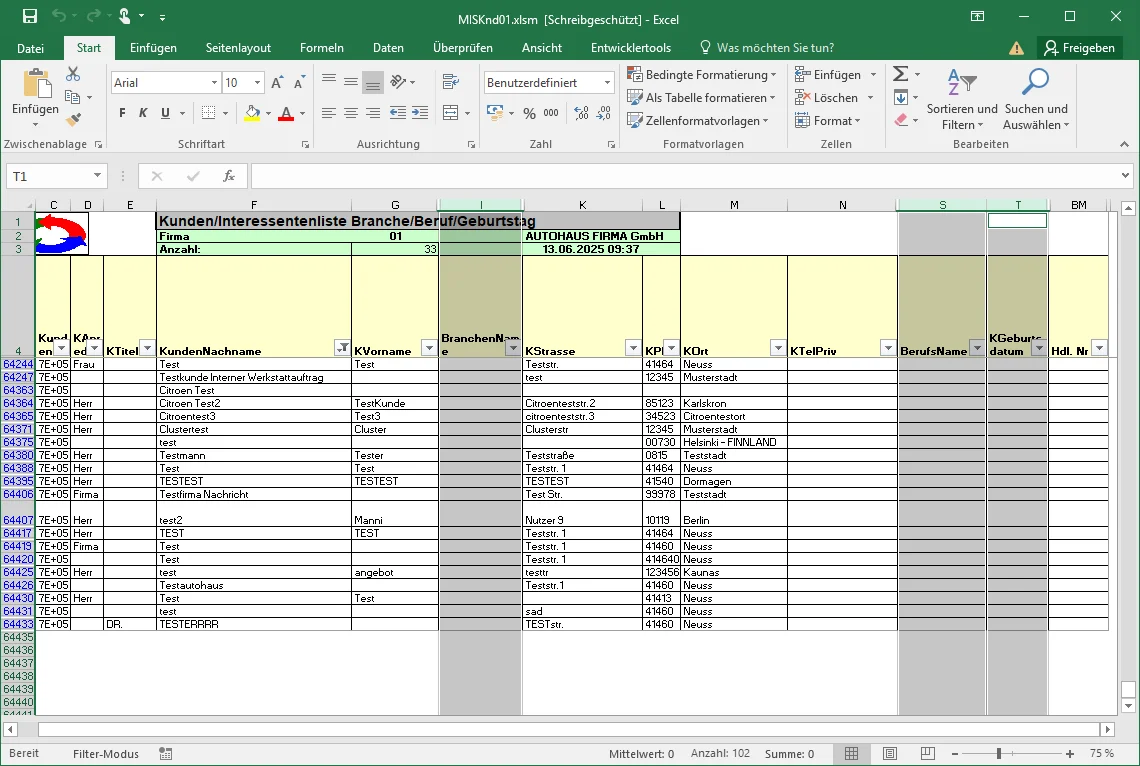Save the workbook using the disk icon

tap(30, 16)
